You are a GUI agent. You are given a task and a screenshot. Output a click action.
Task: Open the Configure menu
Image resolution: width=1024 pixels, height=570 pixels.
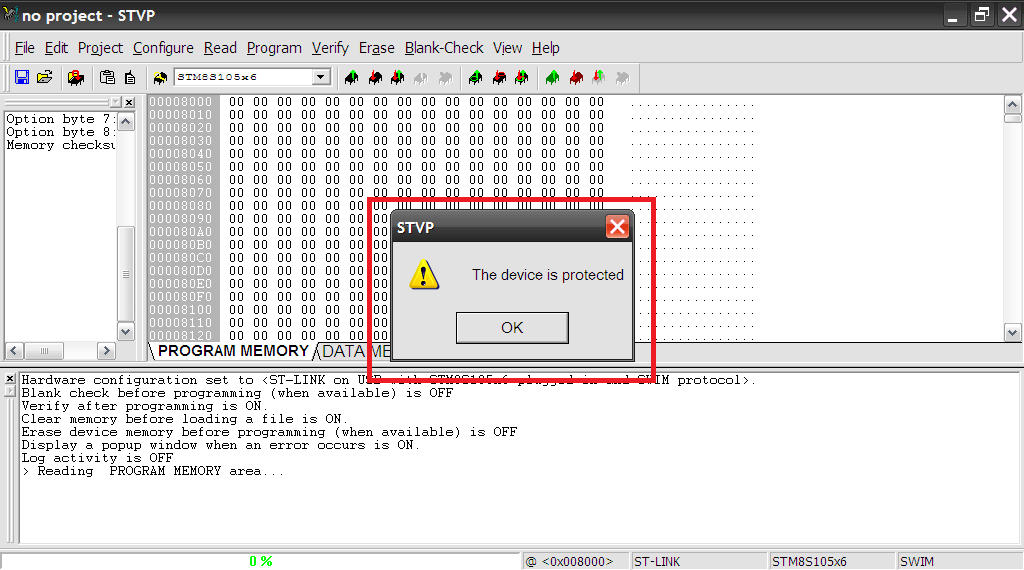point(163,48)
